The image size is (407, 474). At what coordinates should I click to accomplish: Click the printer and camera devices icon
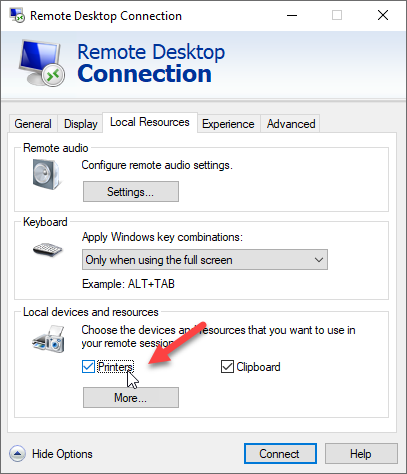coord(48,339)
